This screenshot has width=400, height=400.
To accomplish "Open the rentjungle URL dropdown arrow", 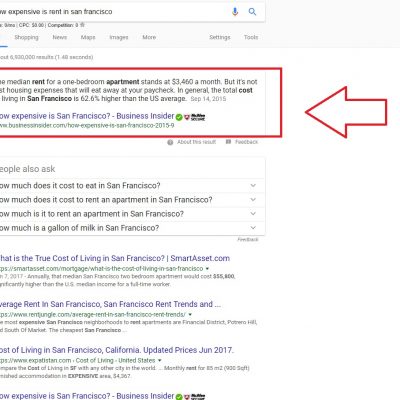I will 190,315.
